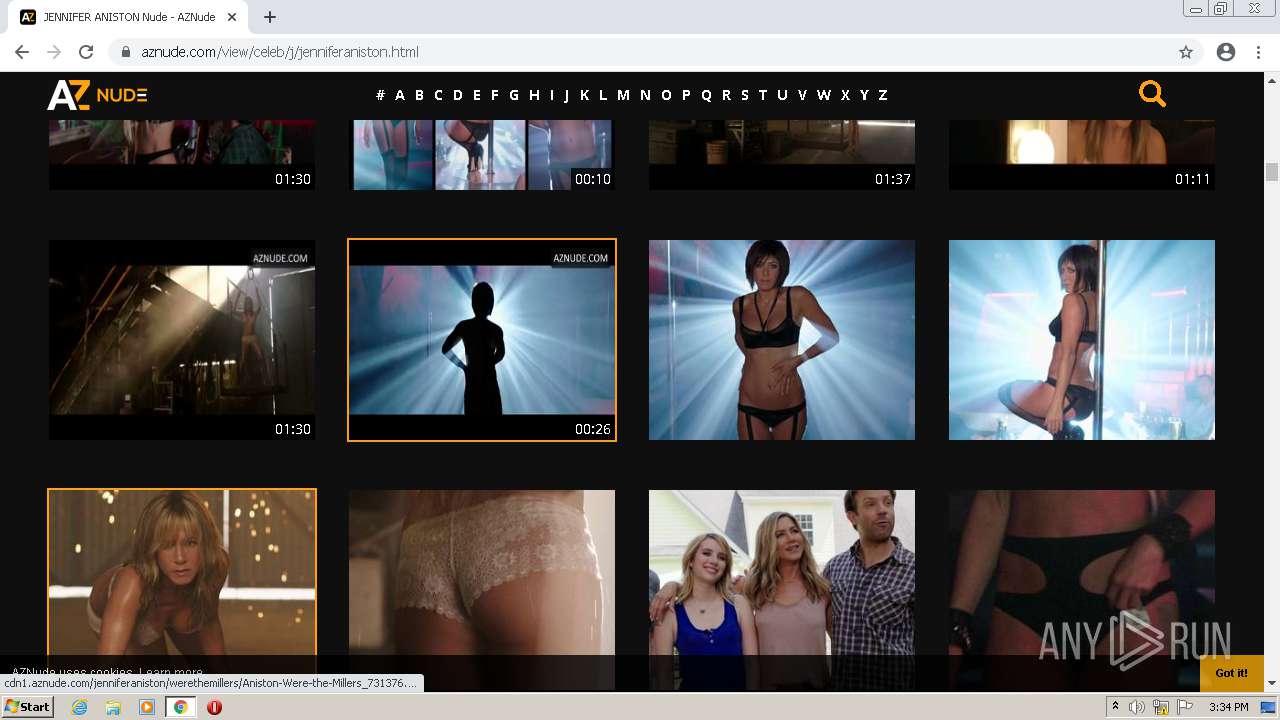Select letter M in index
This screenshot has width=1280, height=720.
[623, 95]
